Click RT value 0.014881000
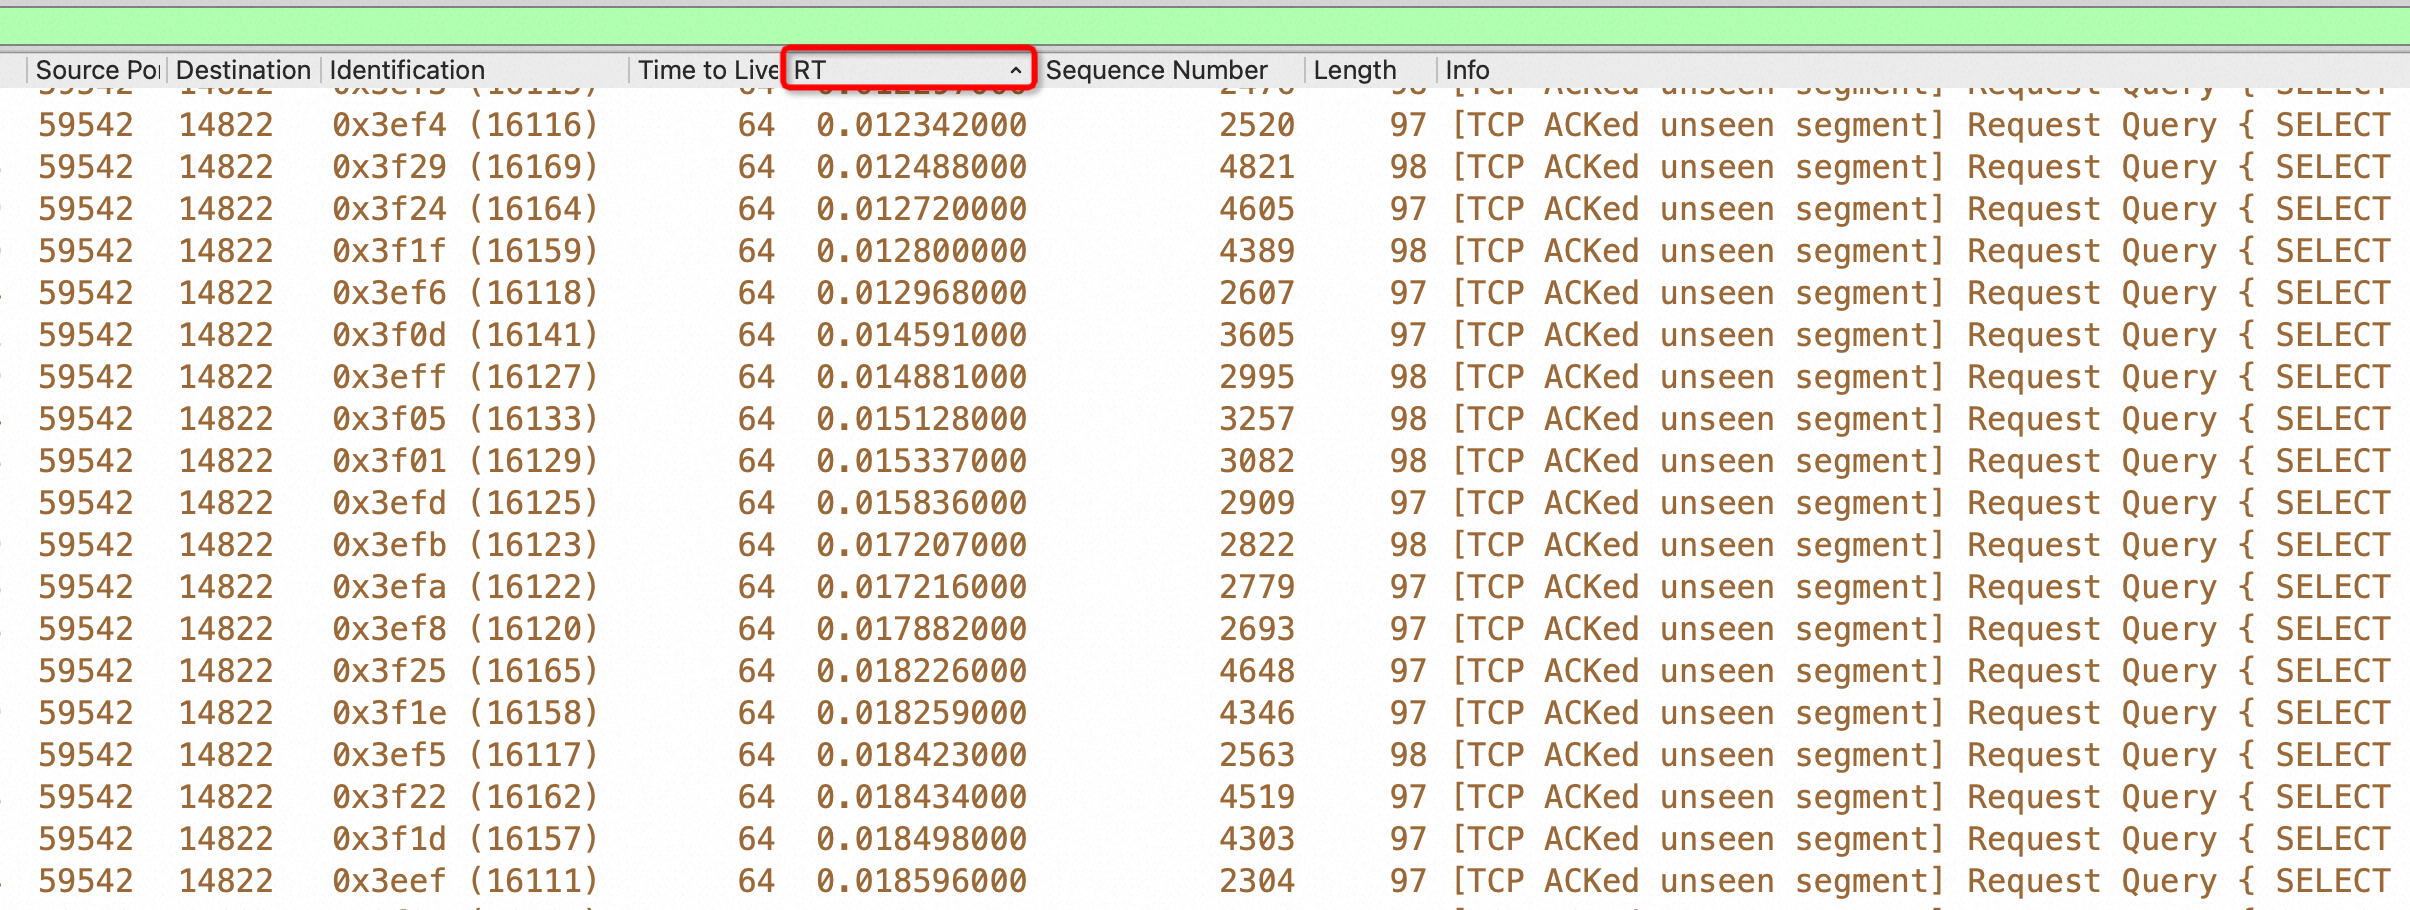 pos(922,377)
